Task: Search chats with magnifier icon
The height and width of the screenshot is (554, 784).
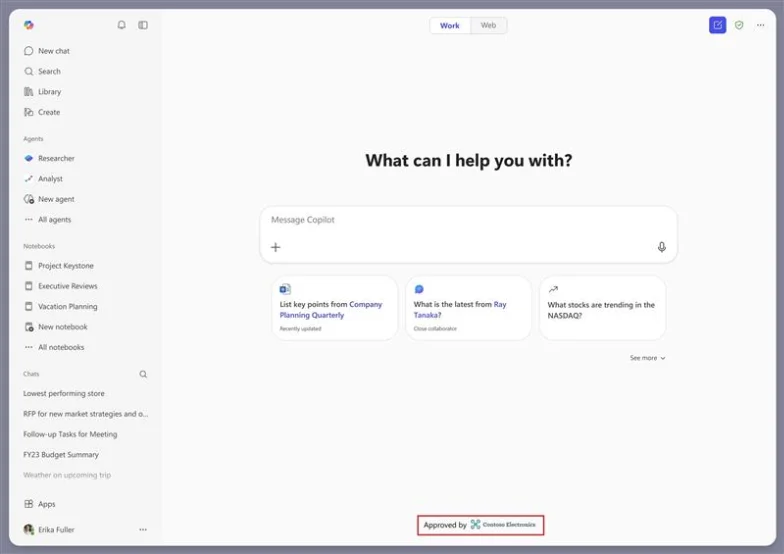Action: (143, 374)
